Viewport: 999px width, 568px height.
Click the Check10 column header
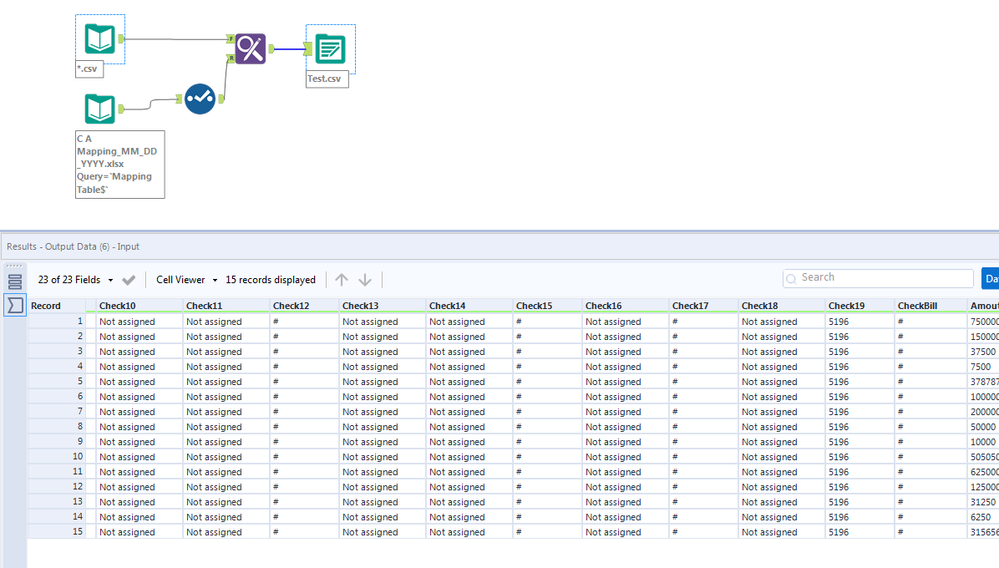click(140, 306)
